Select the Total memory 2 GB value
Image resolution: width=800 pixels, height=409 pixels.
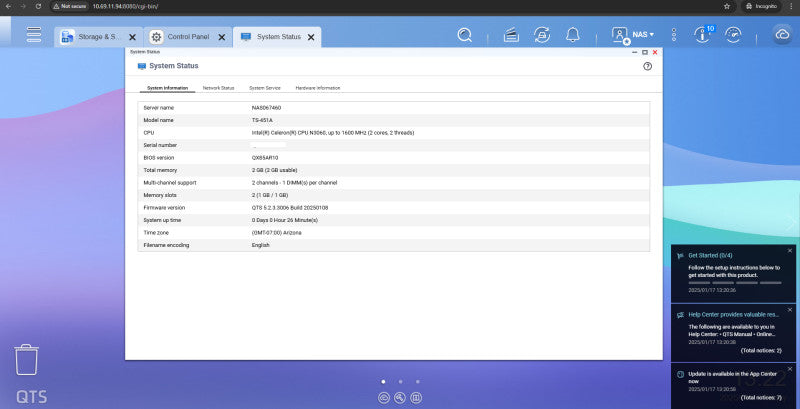click(274, 170)
